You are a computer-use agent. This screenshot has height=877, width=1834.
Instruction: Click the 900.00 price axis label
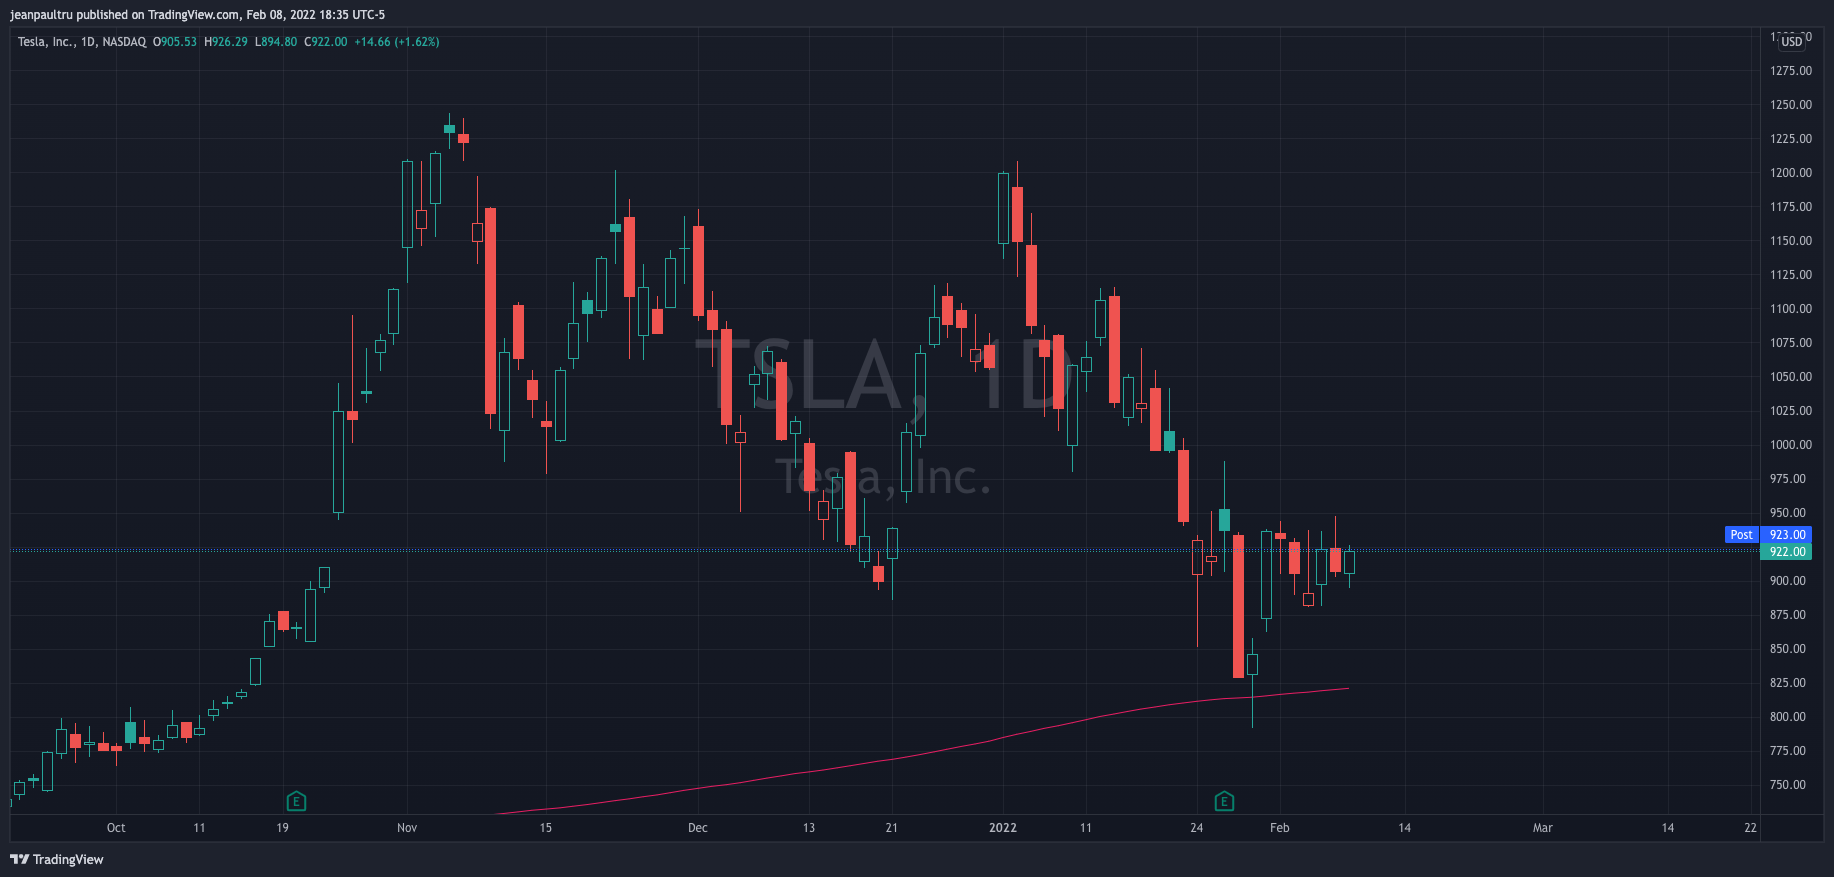(1787, 581)
